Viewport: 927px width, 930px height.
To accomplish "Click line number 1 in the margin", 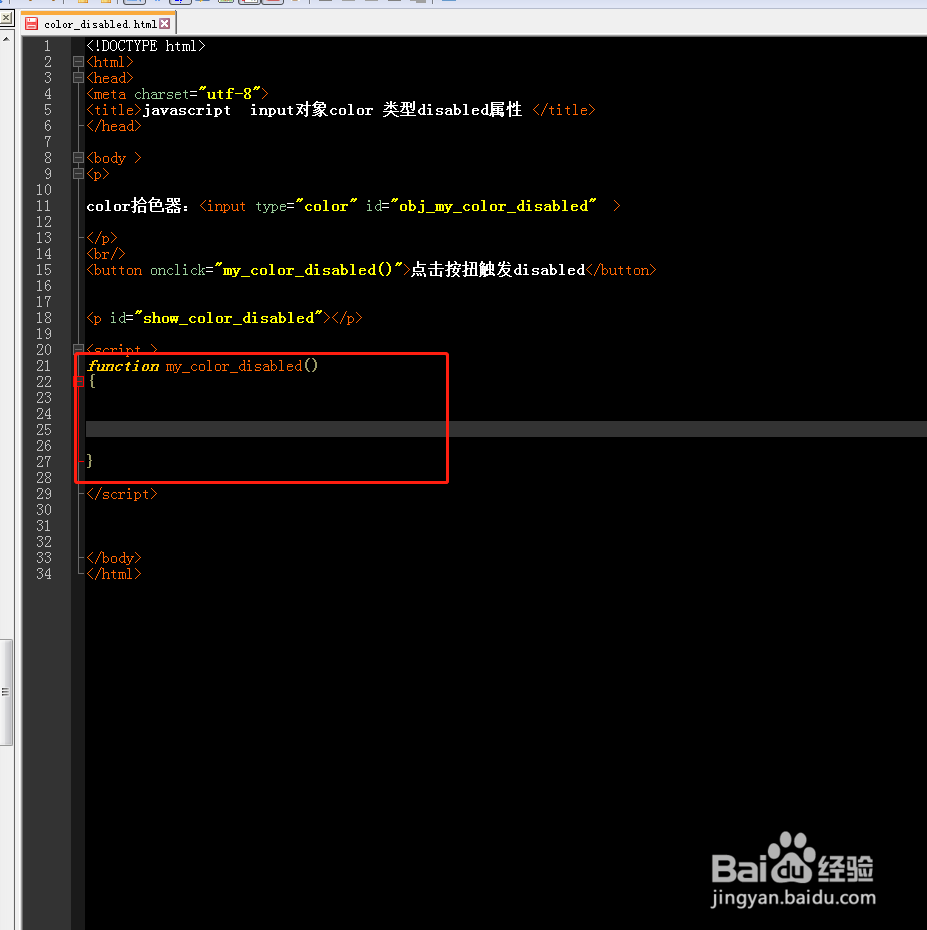I will point(47,46).
